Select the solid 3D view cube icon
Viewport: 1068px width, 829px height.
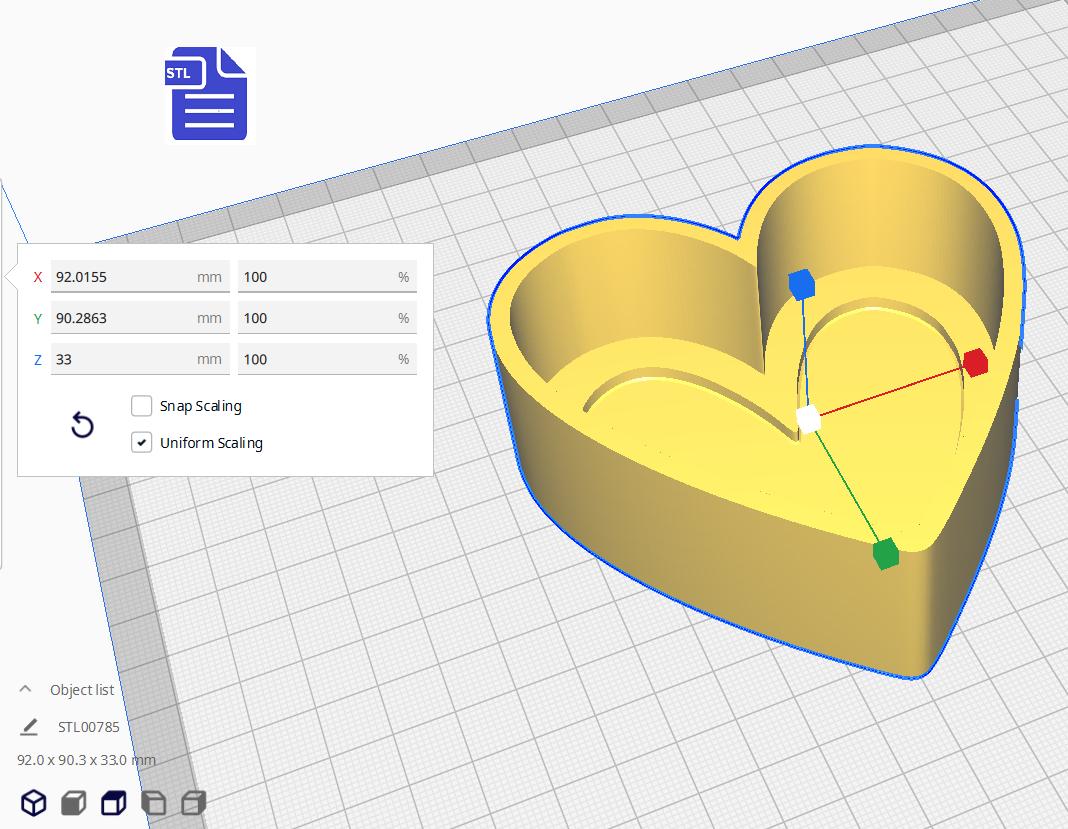(x=33, y=802)
